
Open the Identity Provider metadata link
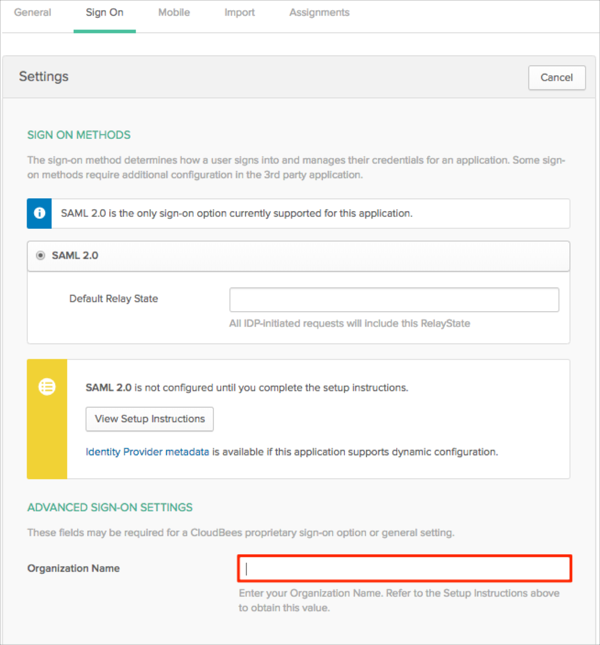tap(148, 452)
